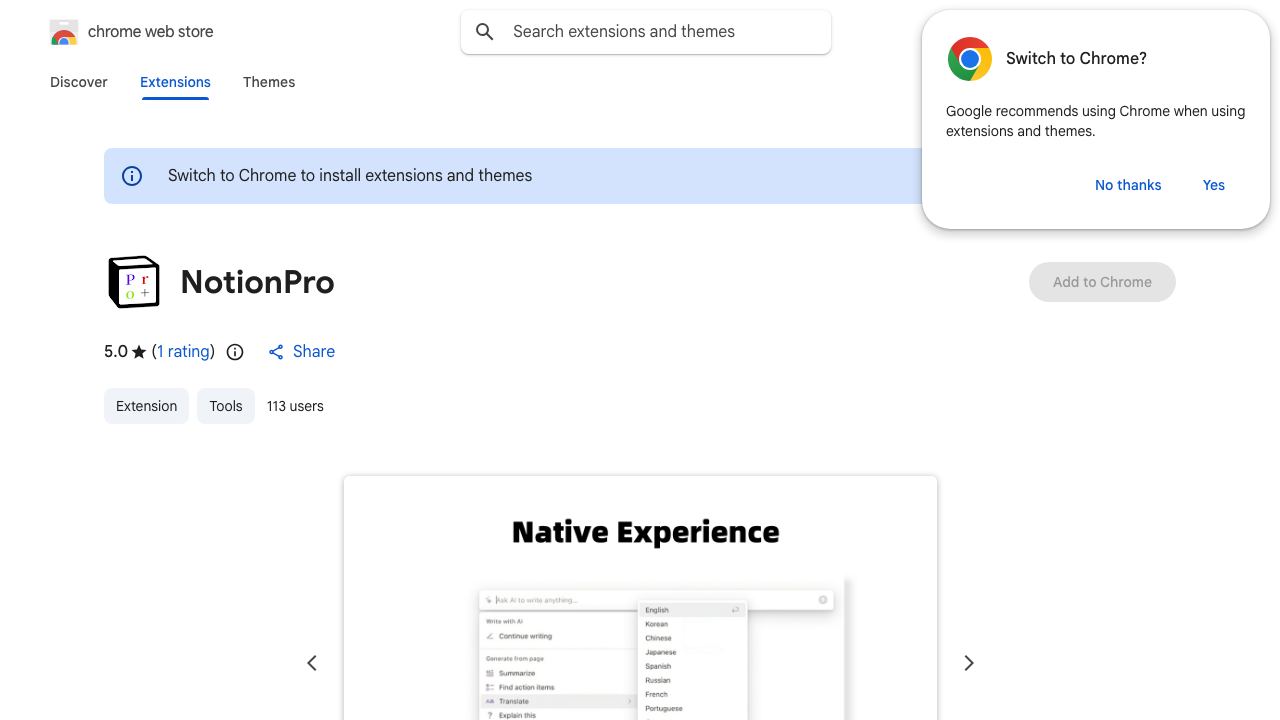Open the '1 rating' link
The height and width of the screenshot is (720, 1280).
(184, 352)
